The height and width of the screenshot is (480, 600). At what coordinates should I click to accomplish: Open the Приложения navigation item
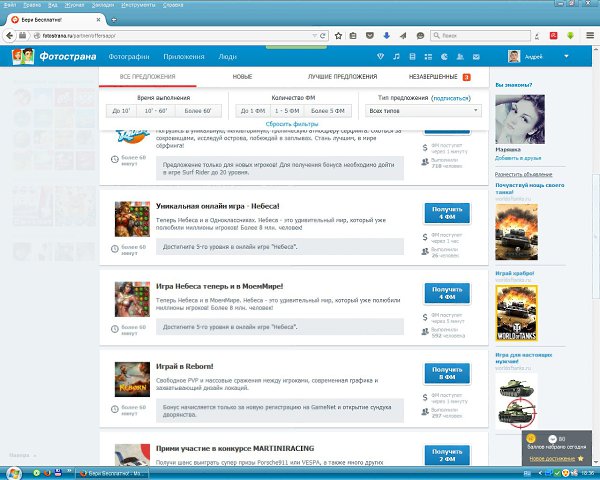184,57
